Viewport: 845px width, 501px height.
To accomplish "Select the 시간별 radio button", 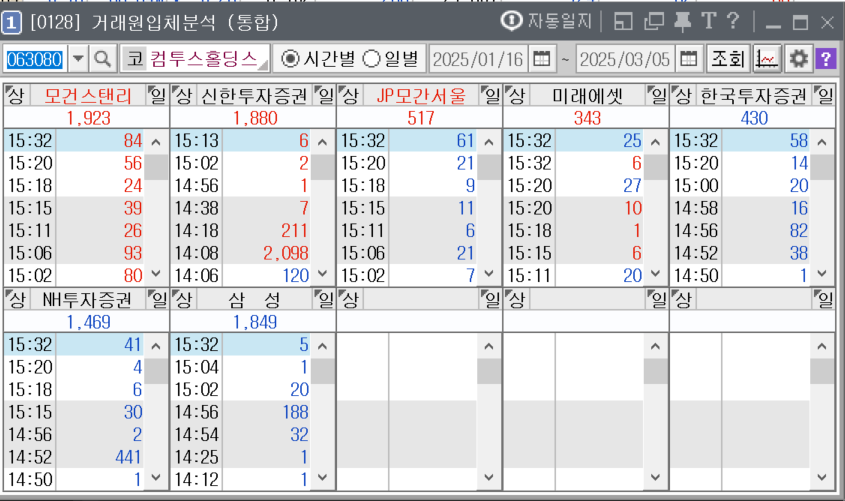I will pyautogui.click(x=291, y=59).
